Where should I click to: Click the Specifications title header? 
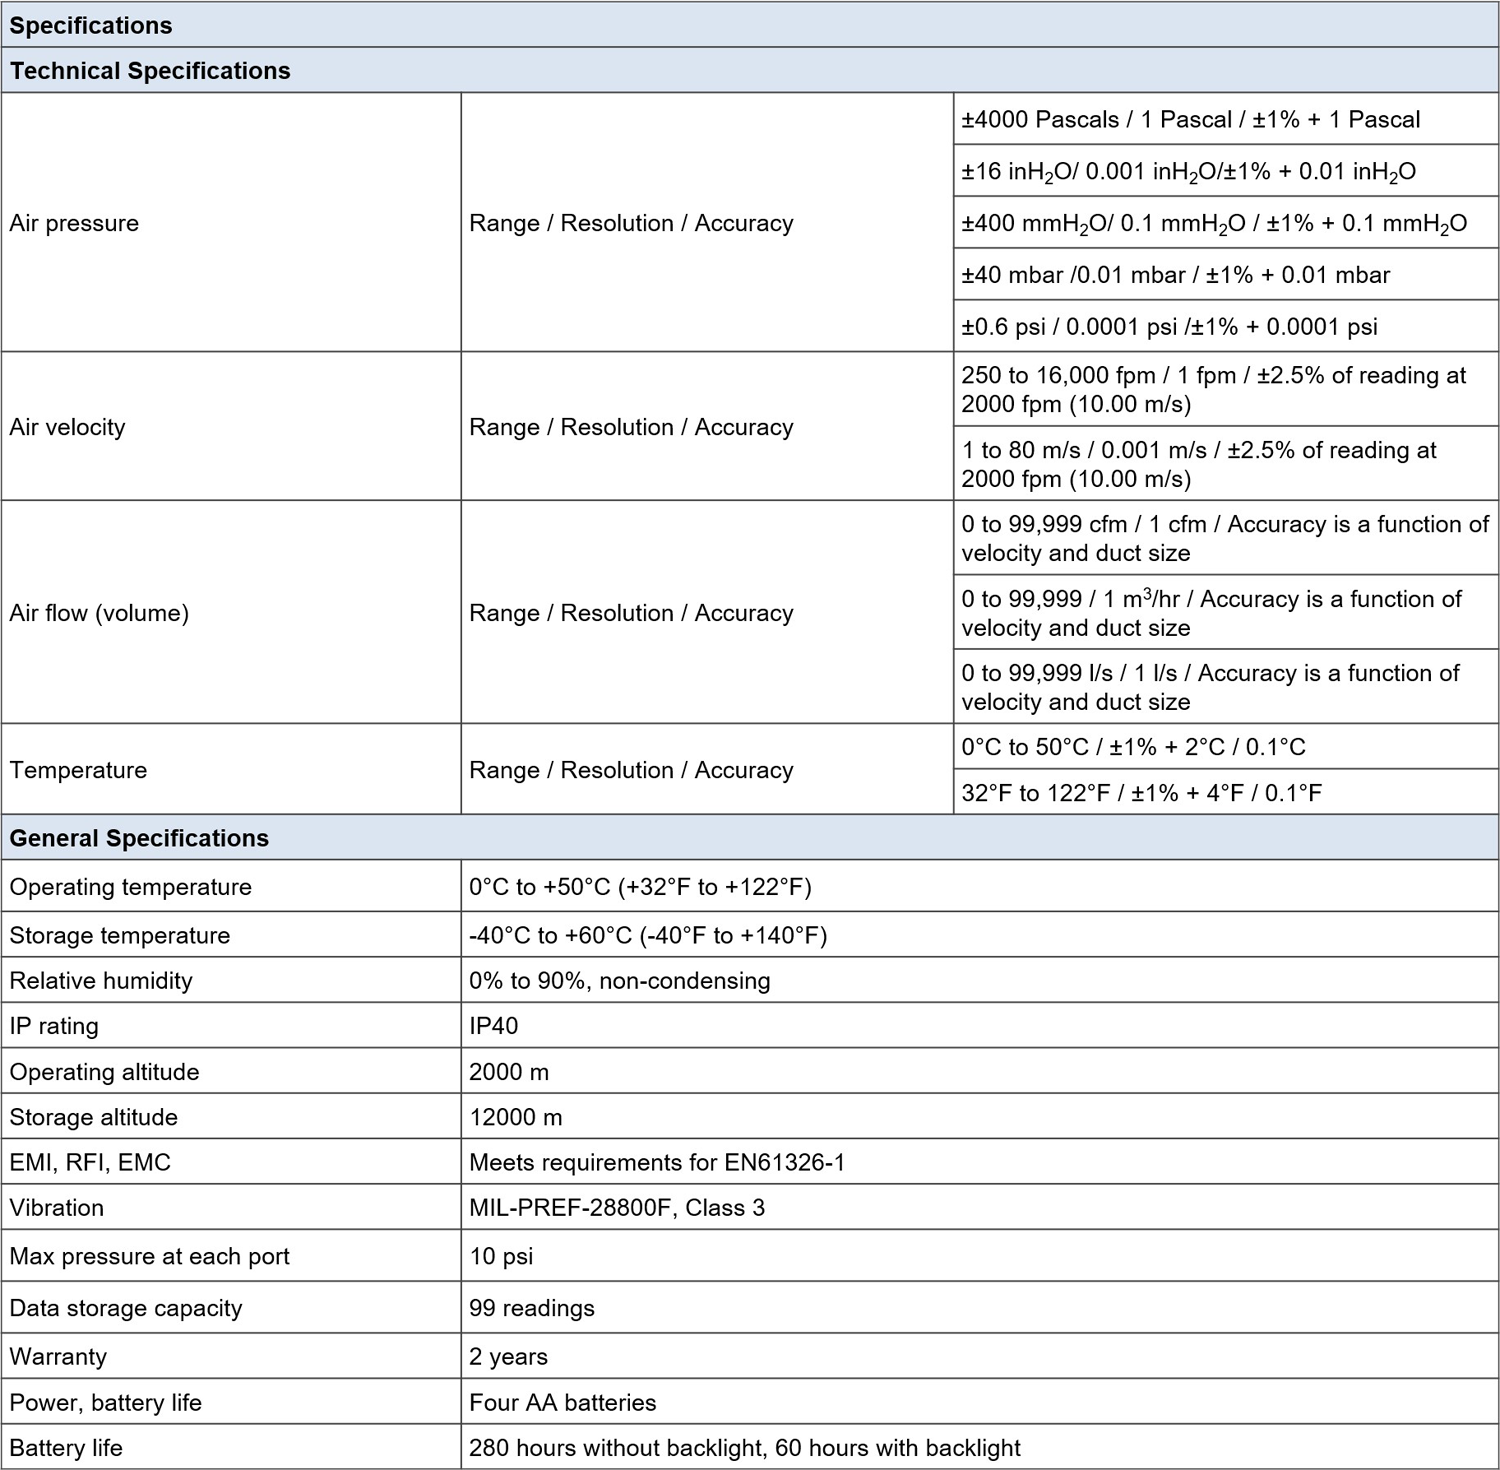pyautogui.click(x=91, y=25)
